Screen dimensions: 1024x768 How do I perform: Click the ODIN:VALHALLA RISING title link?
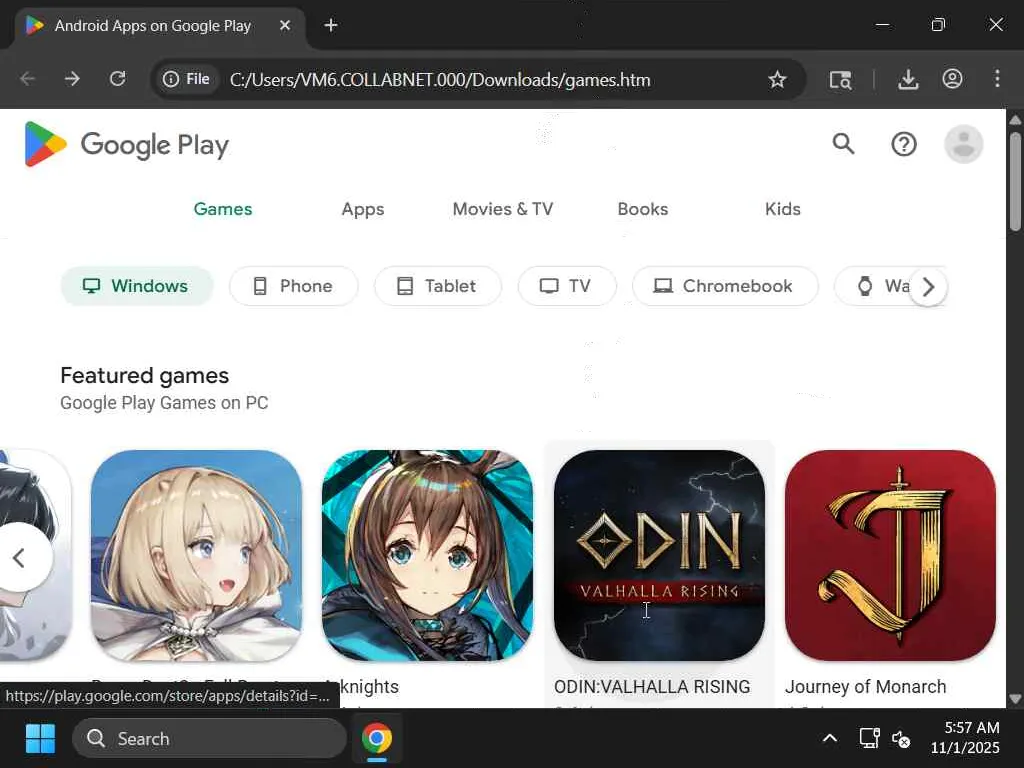click(652, 686)
